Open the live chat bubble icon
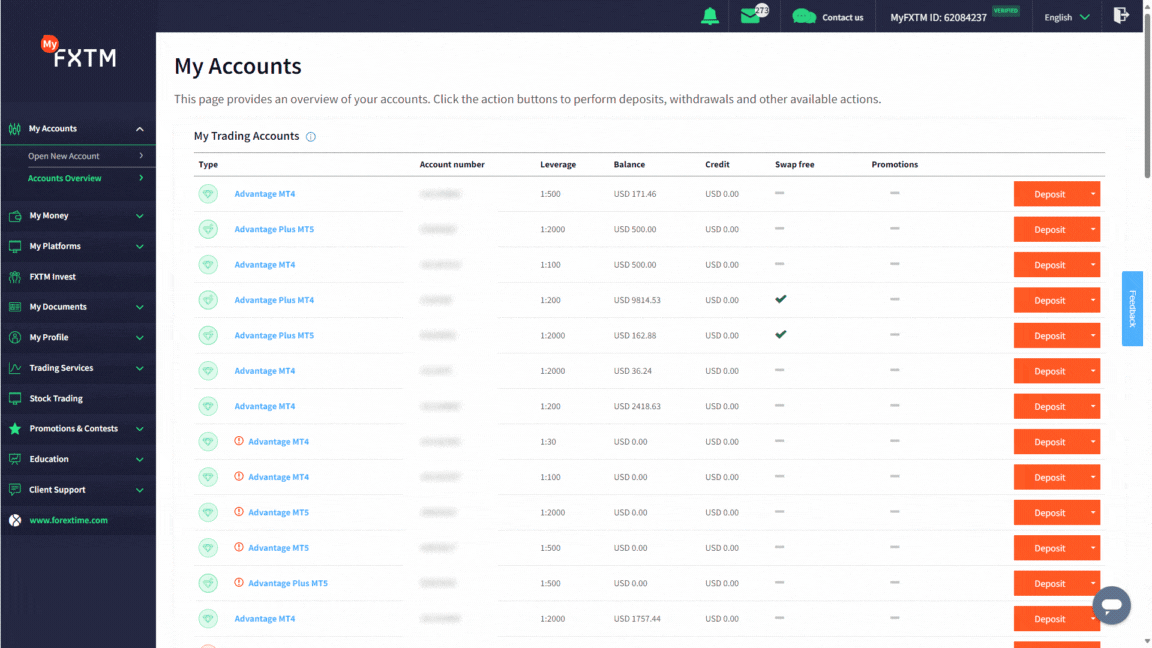This screenshot has height=648, width=1152. pos(1112,605)
